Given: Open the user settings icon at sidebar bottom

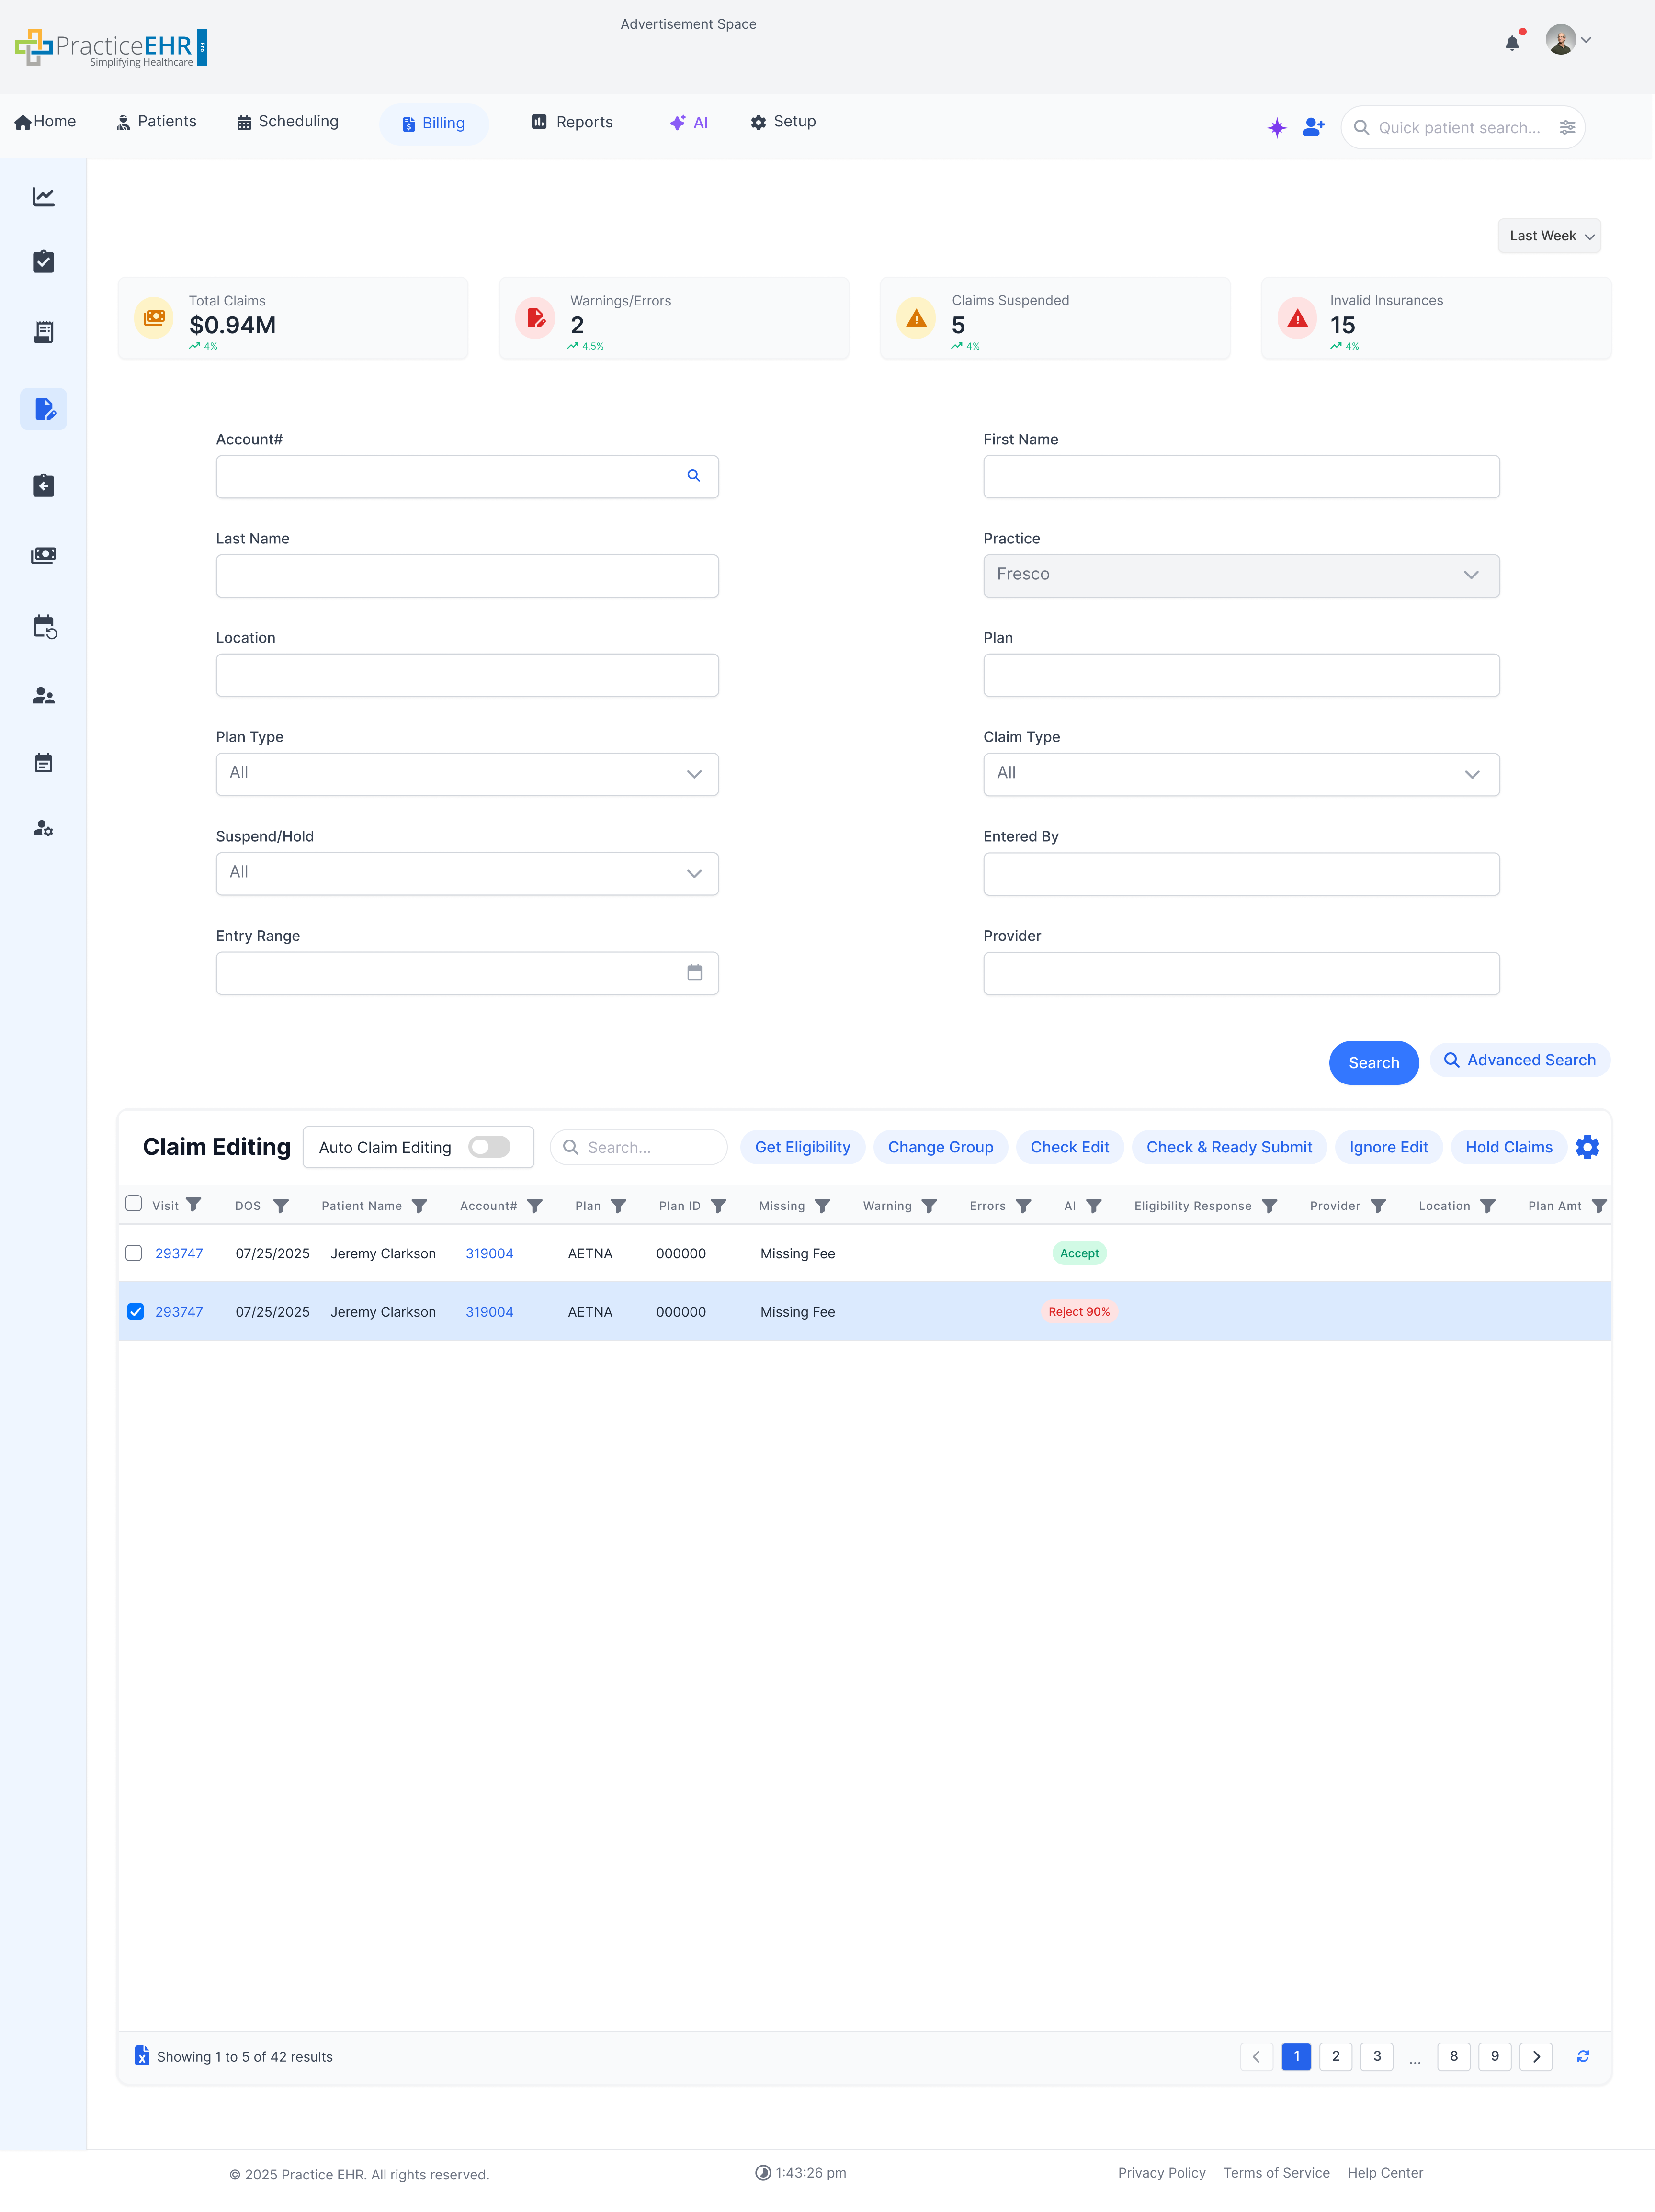Looking at the screenshot, I should point(43,828).
